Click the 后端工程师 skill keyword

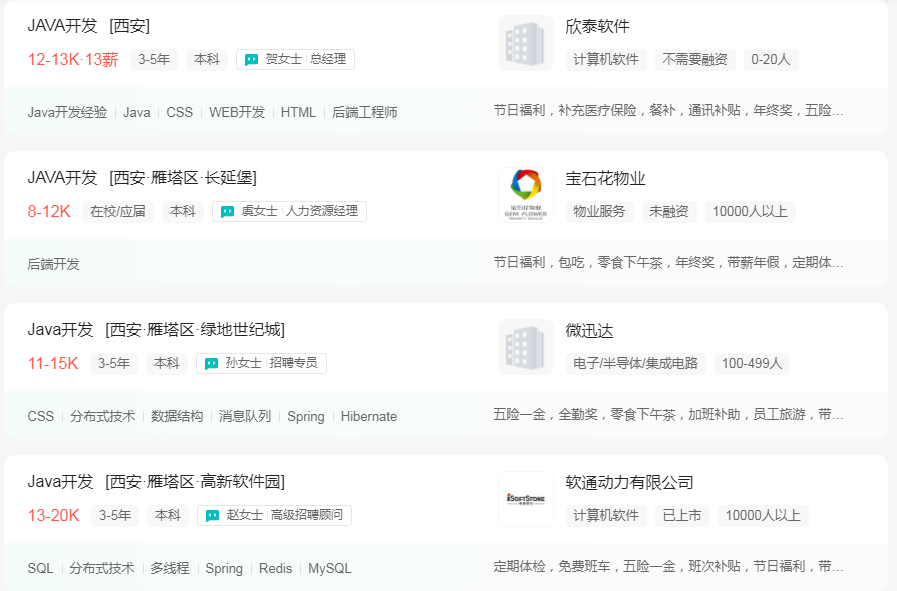tap(364, 113)
